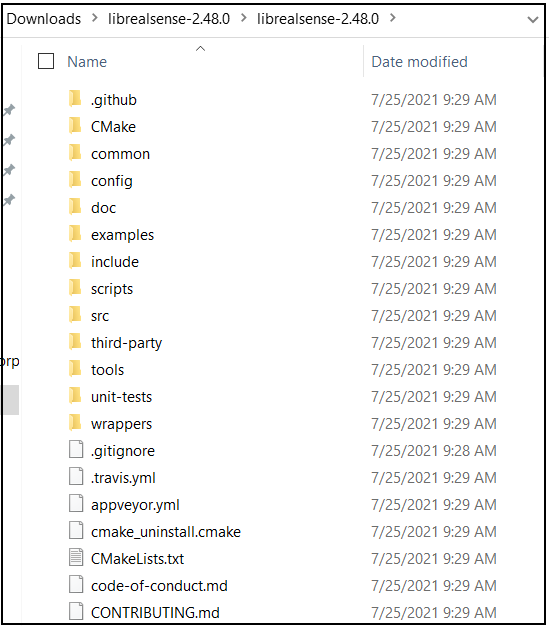
Task: Select the CMake folder icon
Action: click(75, 126)
